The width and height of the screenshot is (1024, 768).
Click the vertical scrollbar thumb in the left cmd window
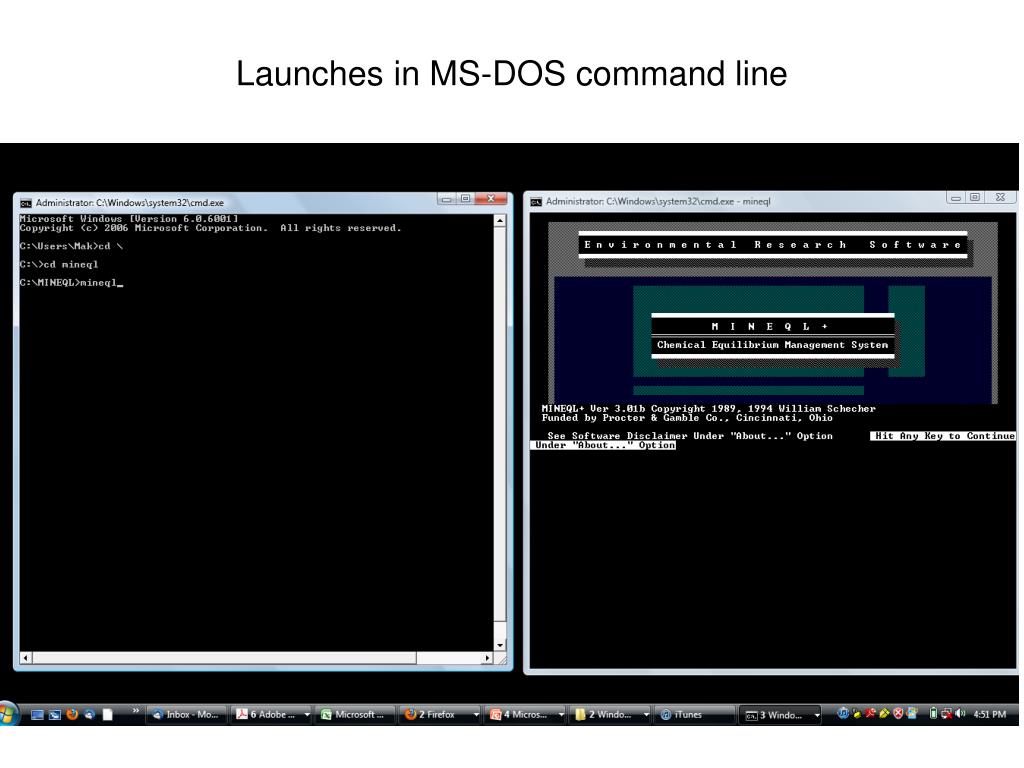click(x=500, y=423)
